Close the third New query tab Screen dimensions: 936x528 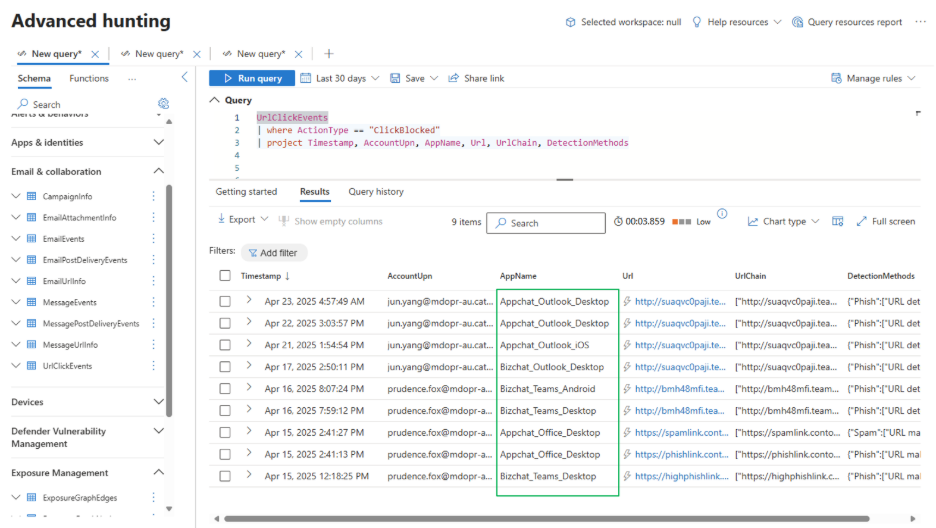pos(298,54)
